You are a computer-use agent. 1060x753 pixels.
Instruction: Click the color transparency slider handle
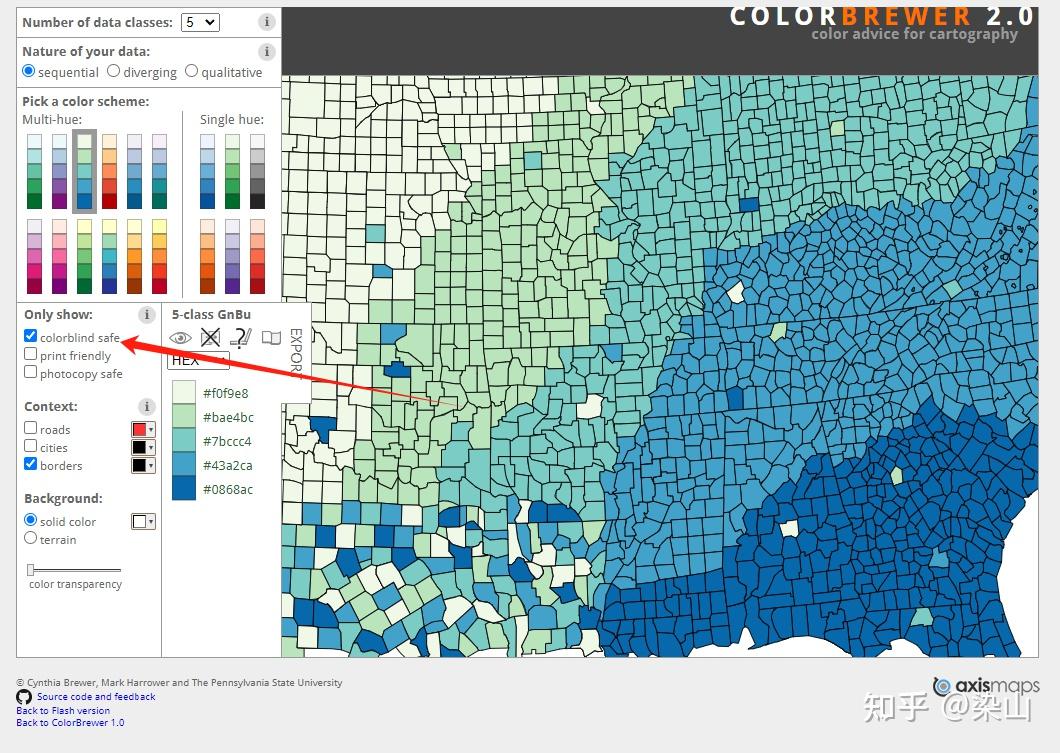[30, 570]
